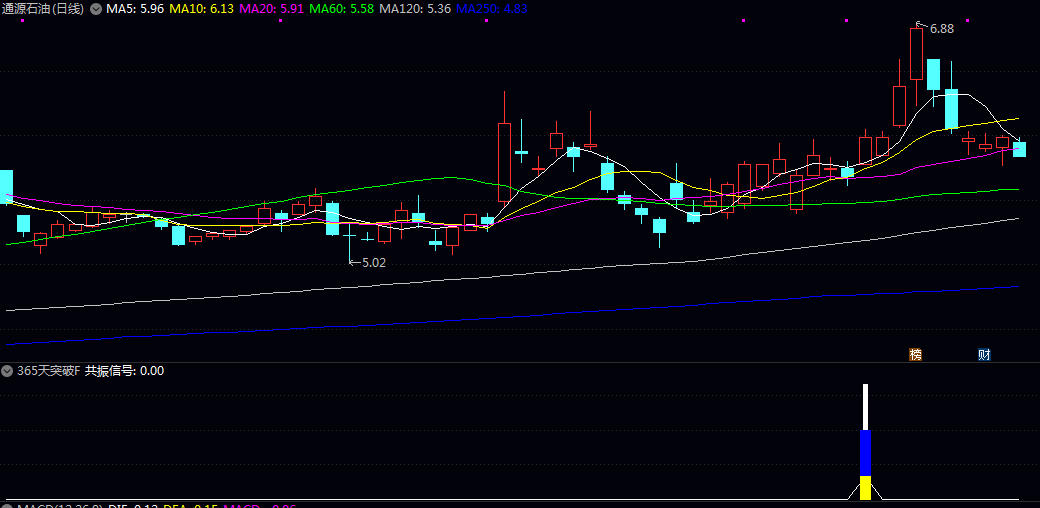Click the 6.88 high price label
The image size is (1040, 508).
pyautogui.click(x=941, y=29)
